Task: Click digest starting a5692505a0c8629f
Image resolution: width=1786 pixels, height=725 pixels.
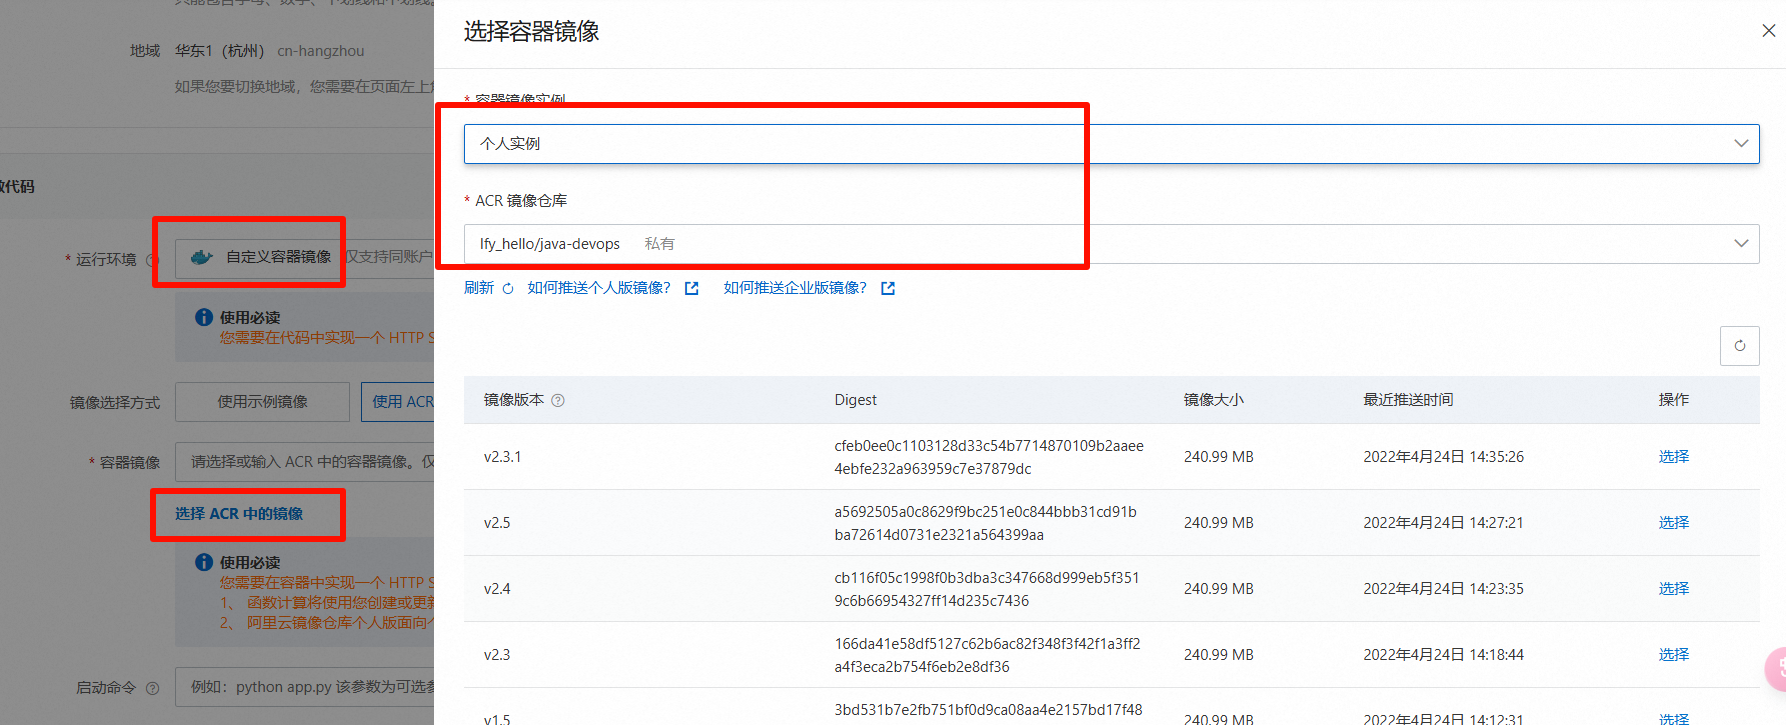Action: coord(985,523)
